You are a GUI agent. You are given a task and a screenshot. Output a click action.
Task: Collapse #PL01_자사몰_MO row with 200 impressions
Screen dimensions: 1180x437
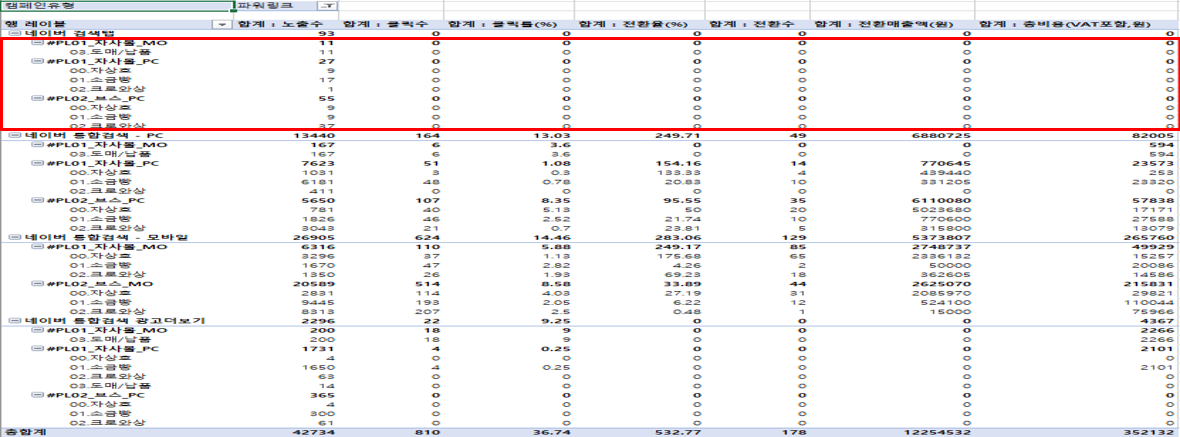click(x=38, y=330)
